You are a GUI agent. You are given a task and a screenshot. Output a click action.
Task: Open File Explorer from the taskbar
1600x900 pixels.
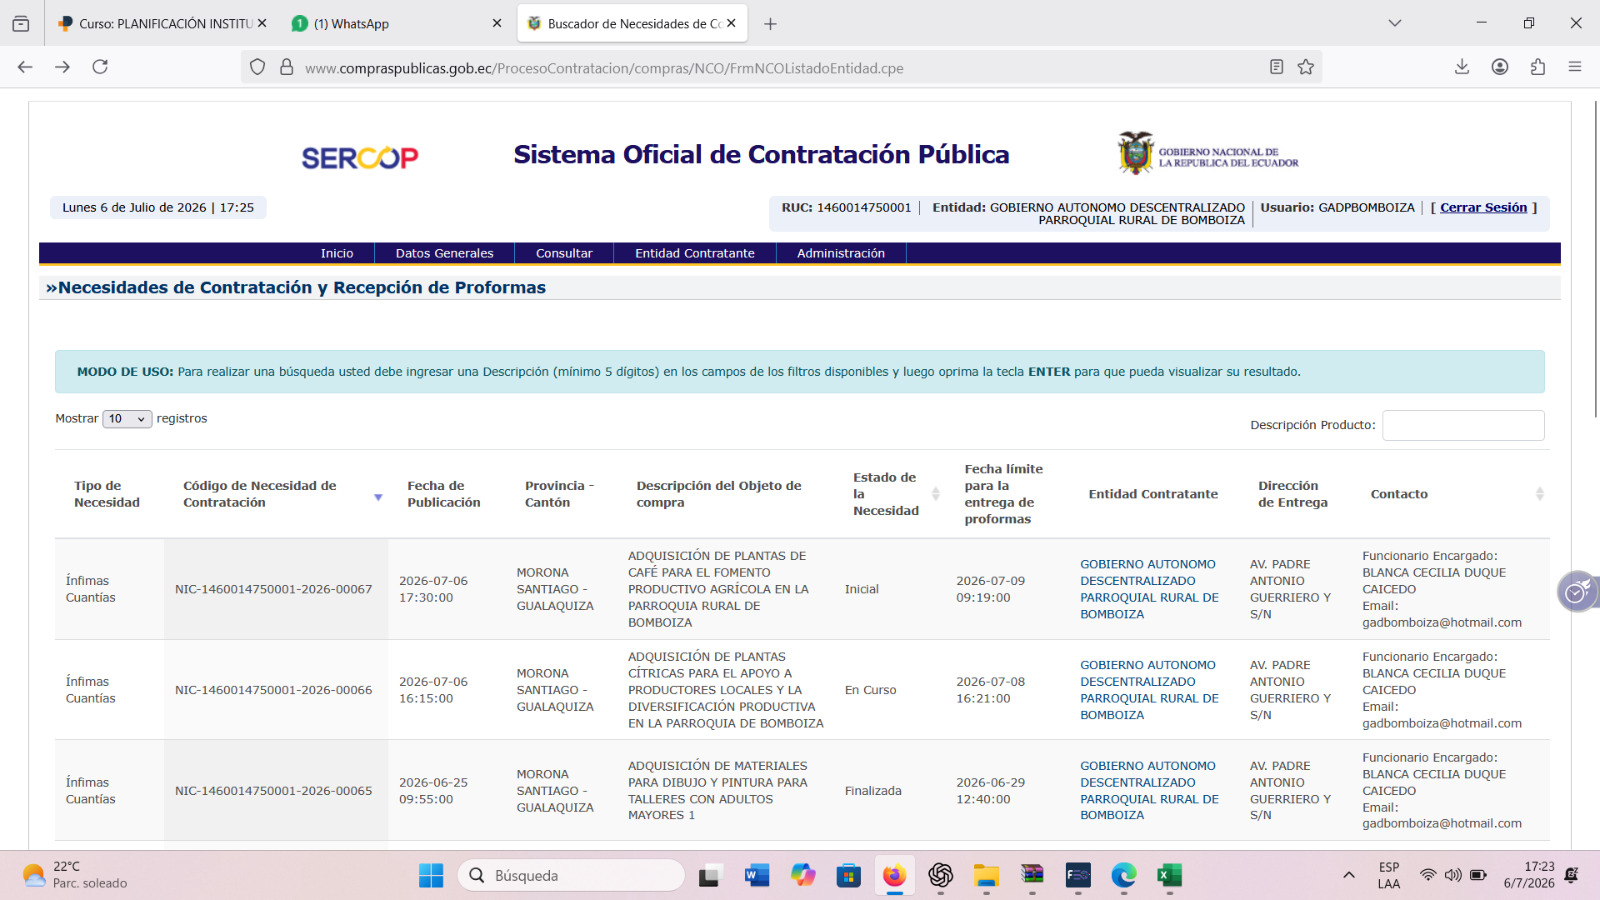986,875
